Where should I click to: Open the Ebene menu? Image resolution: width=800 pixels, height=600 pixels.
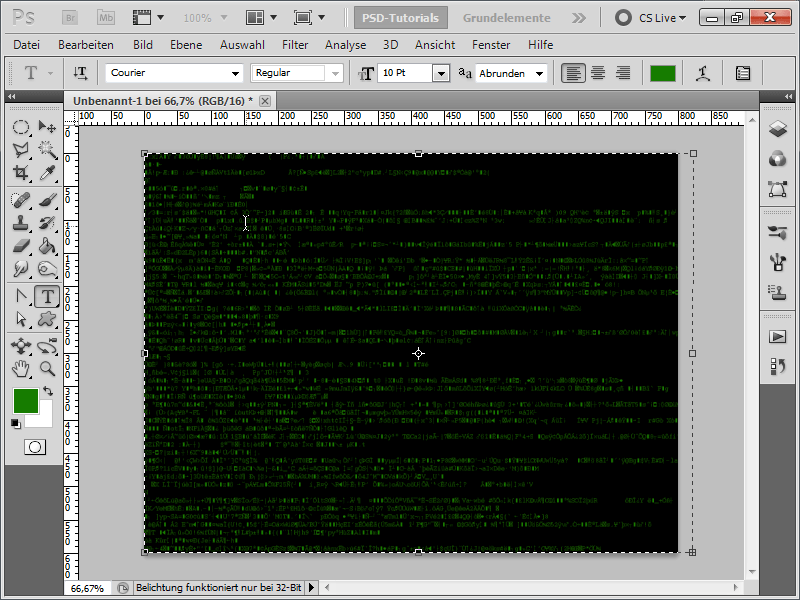tap(186, 45)
